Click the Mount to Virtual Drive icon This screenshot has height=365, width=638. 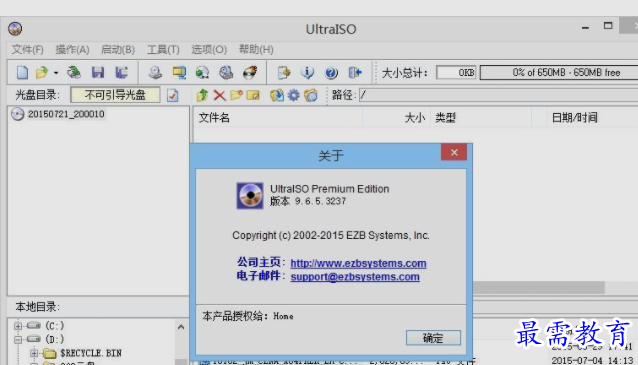coord(226,73)
